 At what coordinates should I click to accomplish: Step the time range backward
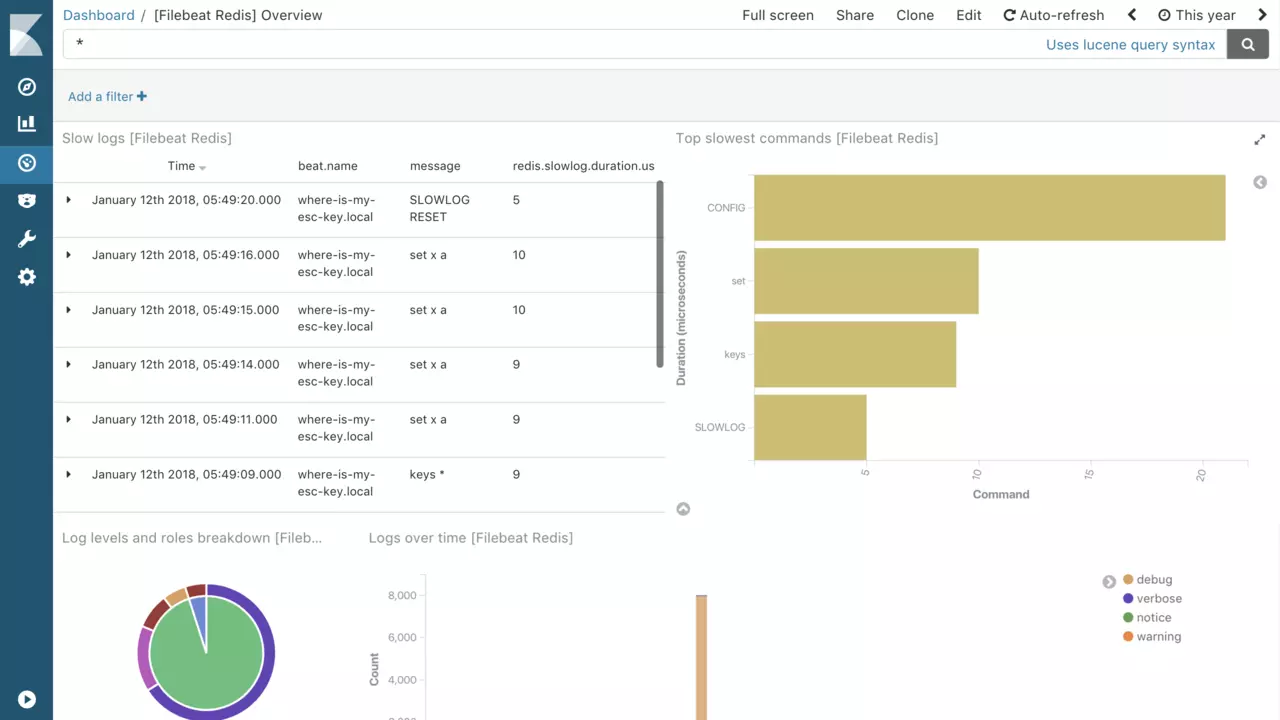[x=1132, y=15]
